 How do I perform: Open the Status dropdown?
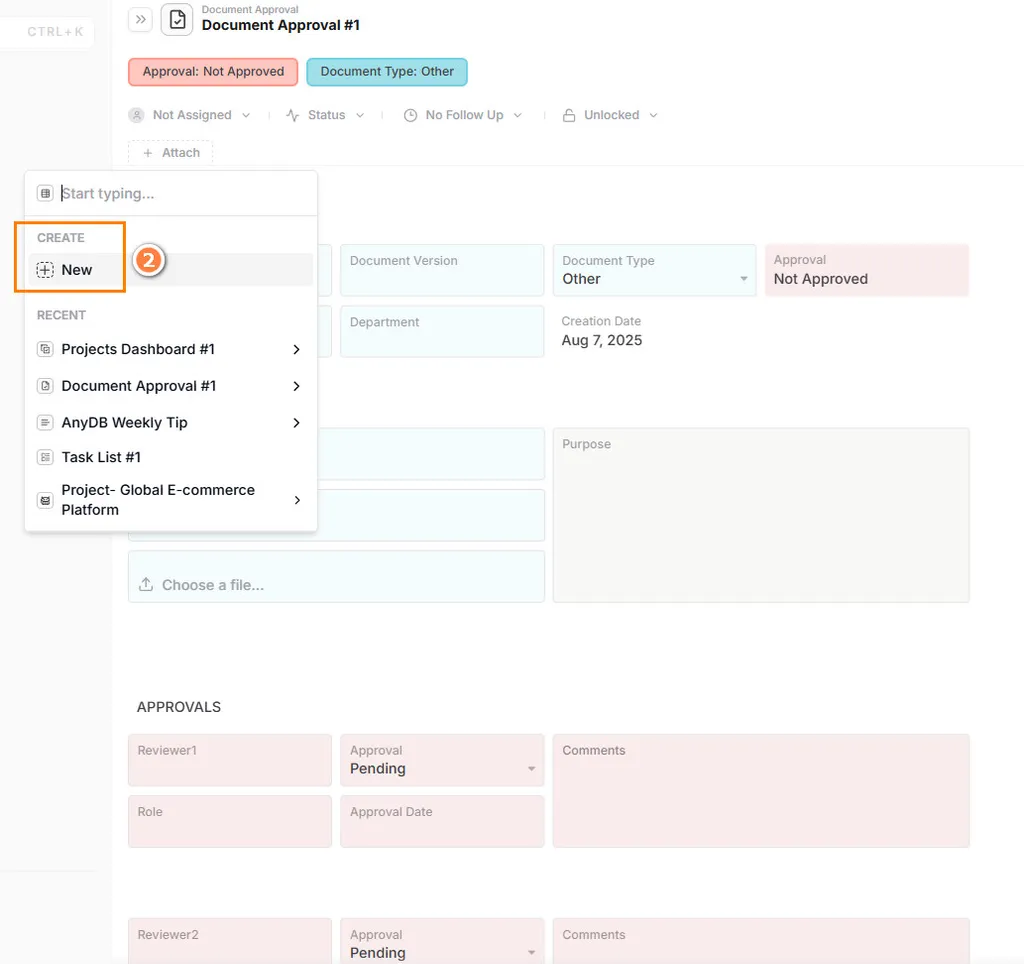[x=325, y=115]
